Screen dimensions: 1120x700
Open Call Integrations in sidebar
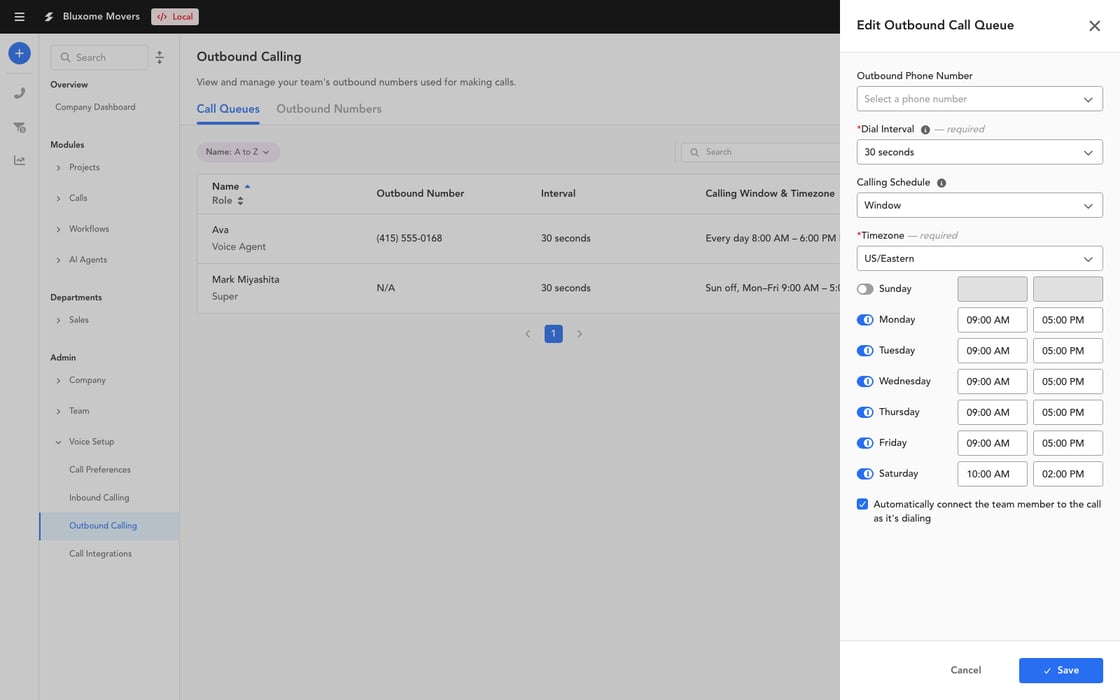(x=101, y=554)
